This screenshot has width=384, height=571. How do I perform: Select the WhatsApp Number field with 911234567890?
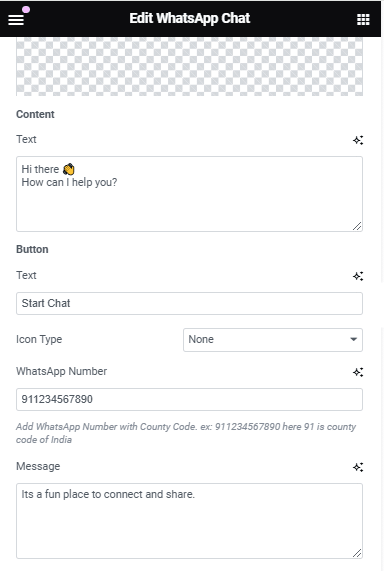189,399
